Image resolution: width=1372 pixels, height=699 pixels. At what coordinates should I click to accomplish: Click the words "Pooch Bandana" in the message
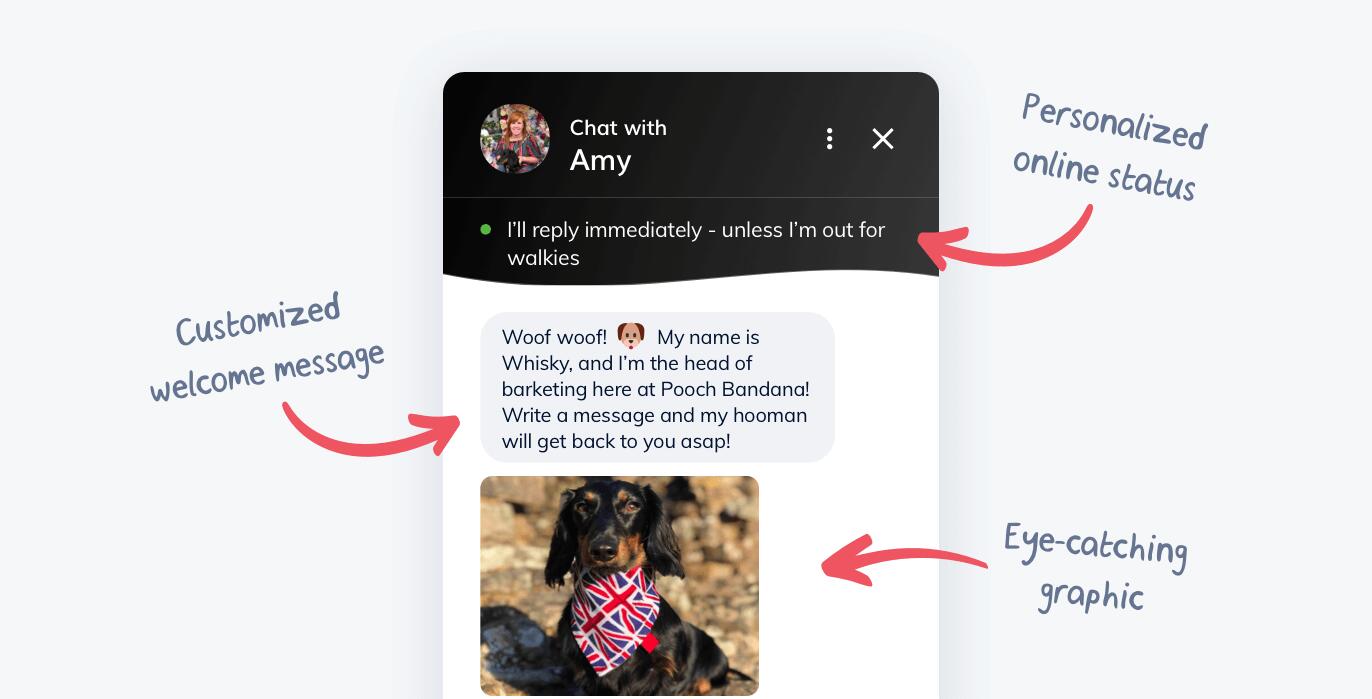745,389
